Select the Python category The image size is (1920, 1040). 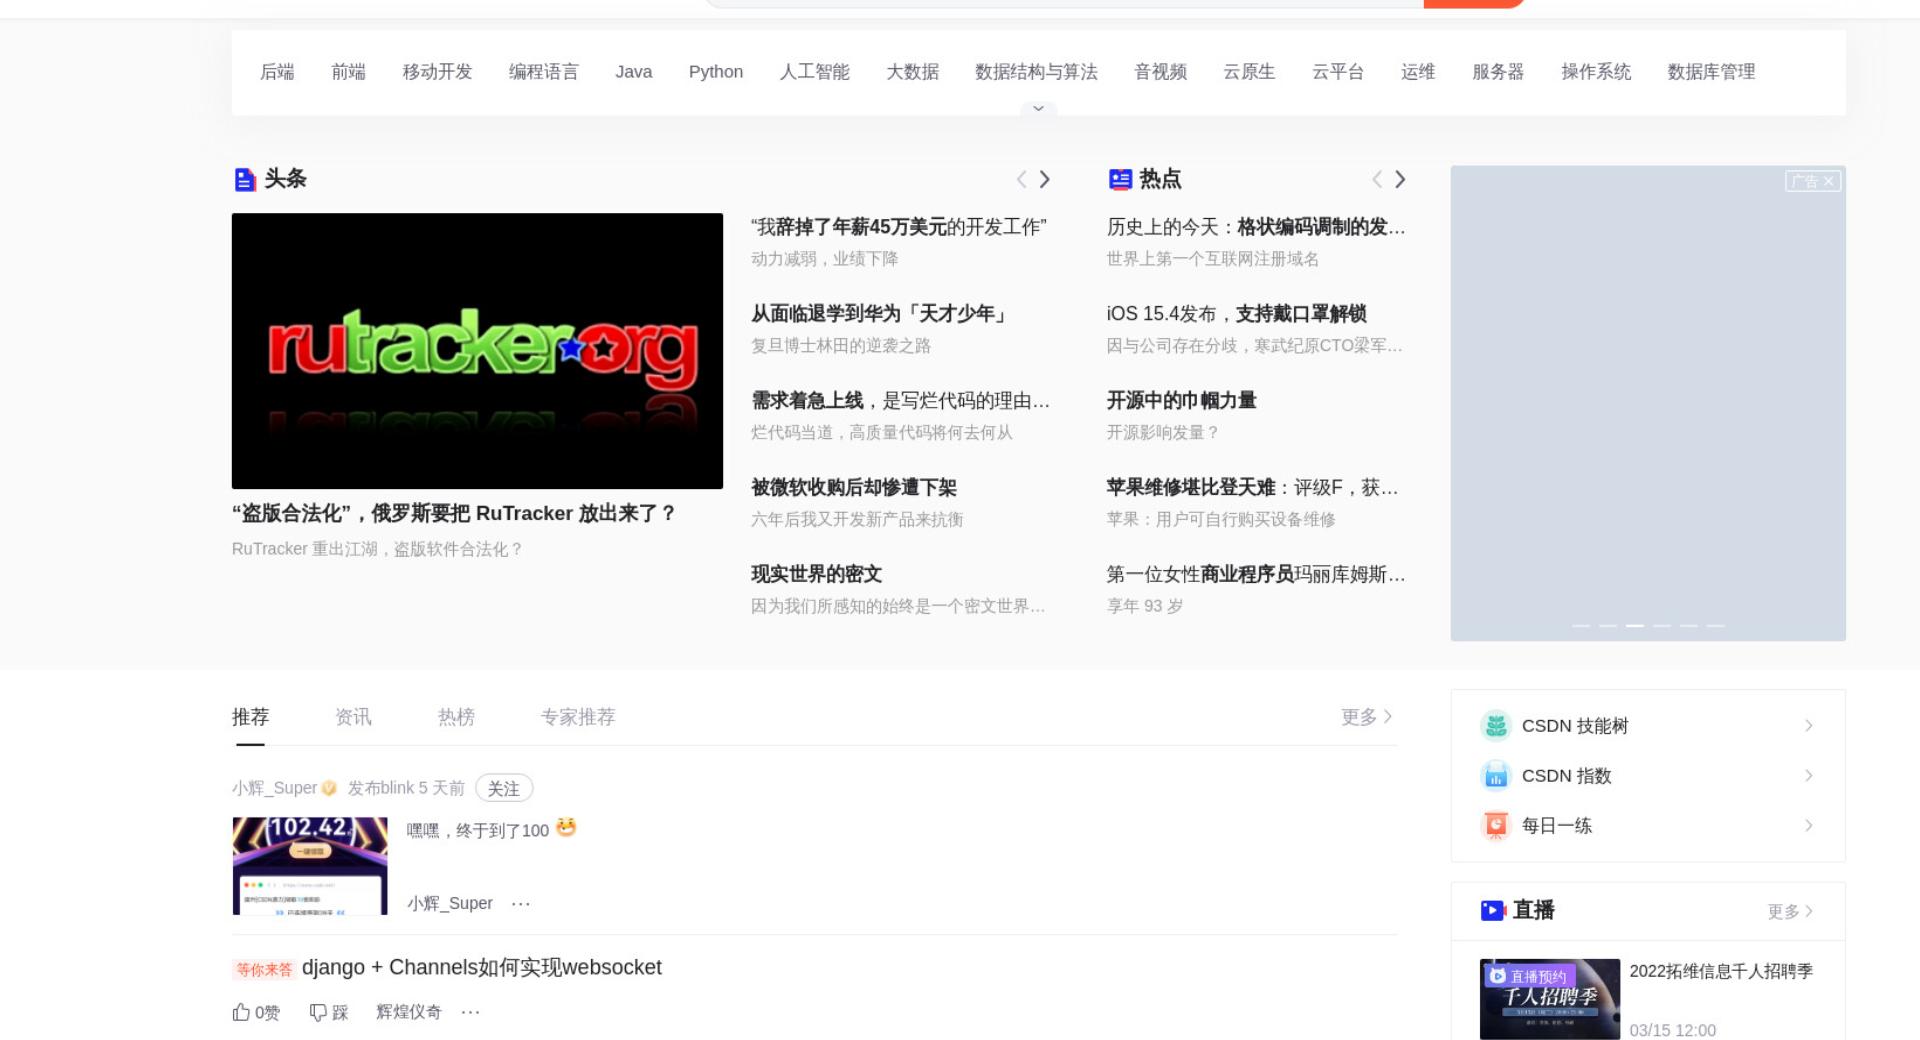[x=716, y=72]
